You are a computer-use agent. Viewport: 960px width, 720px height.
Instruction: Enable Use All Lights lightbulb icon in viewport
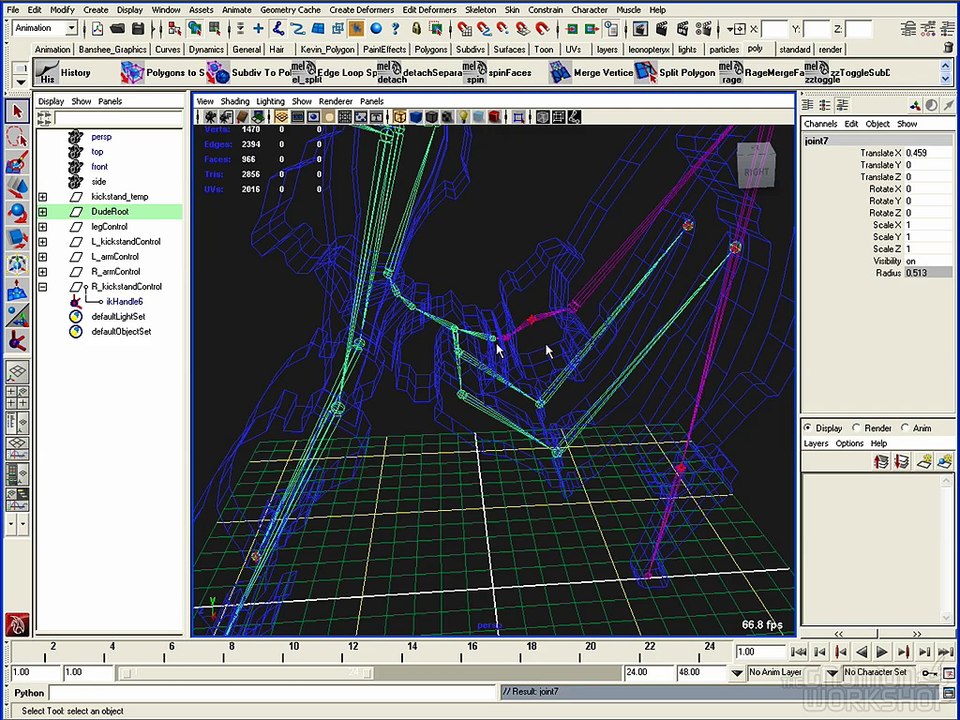[x=464, y=117]
